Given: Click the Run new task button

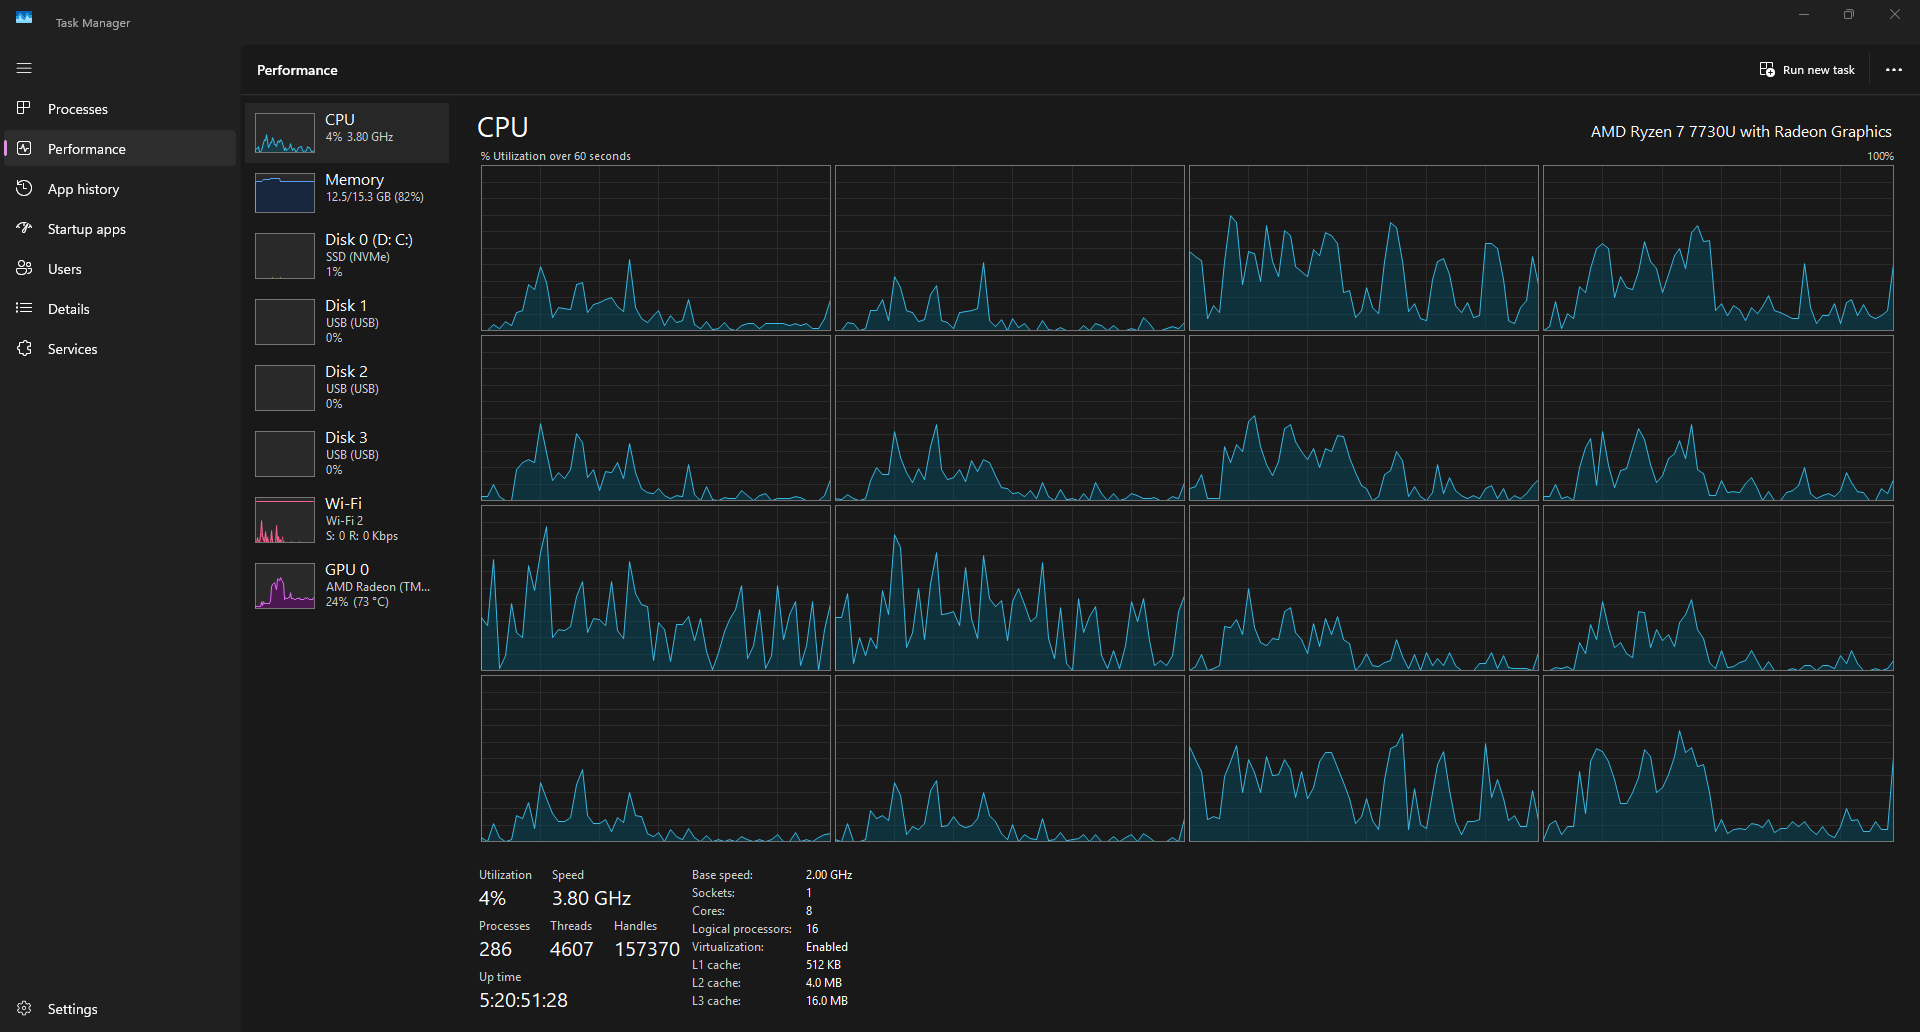Looking at the screenshot, I should click(1807, 70).
